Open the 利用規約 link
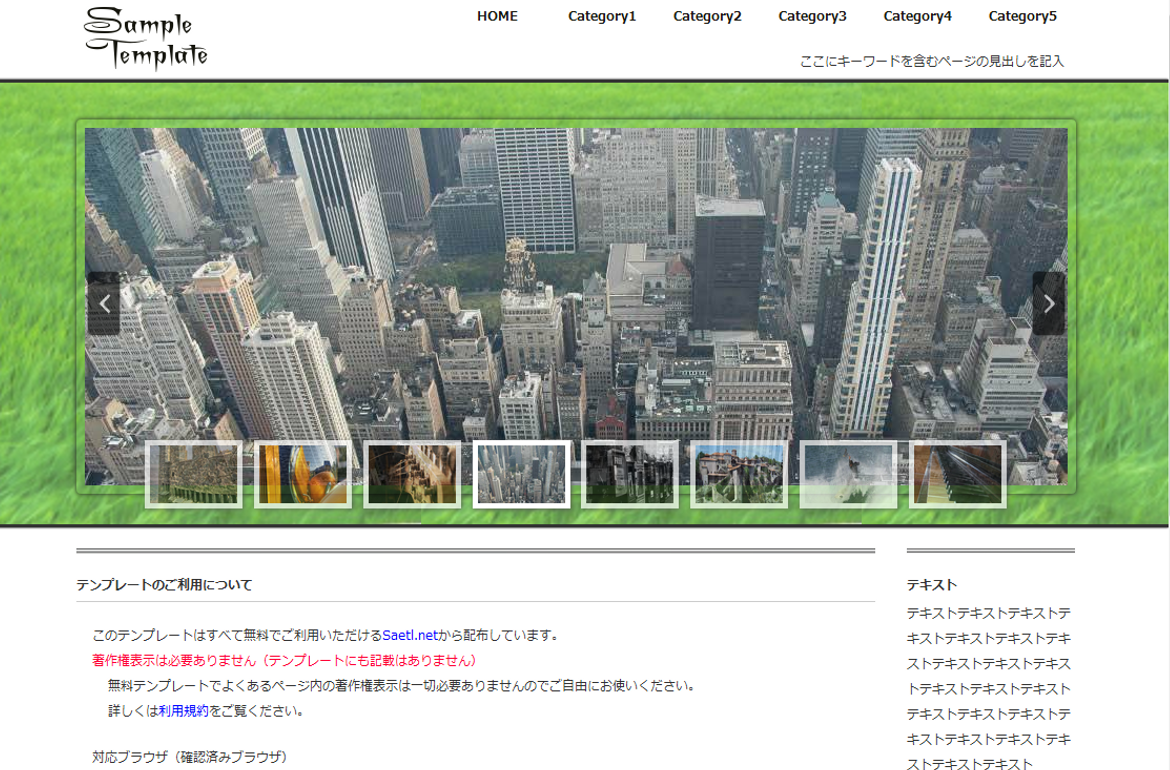 [183, 711]
